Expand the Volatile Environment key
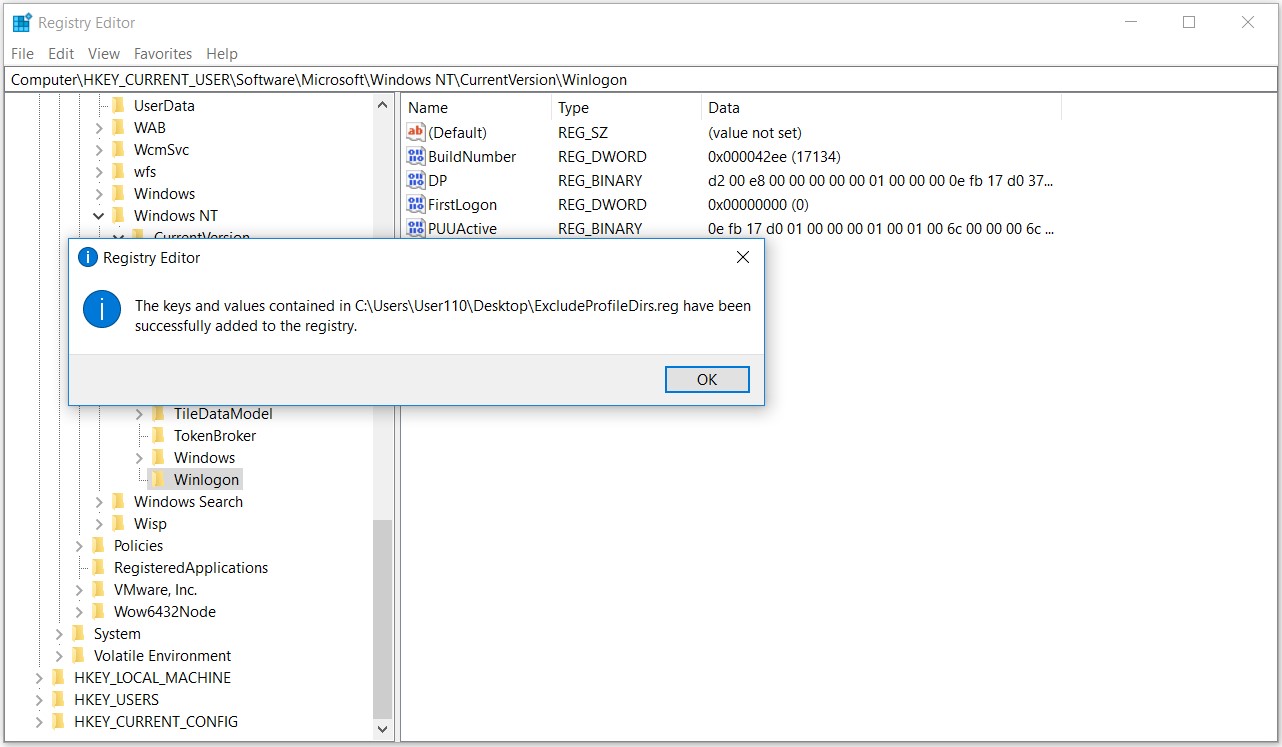Viewport: 1282px width, 747px height. [59, 656]
